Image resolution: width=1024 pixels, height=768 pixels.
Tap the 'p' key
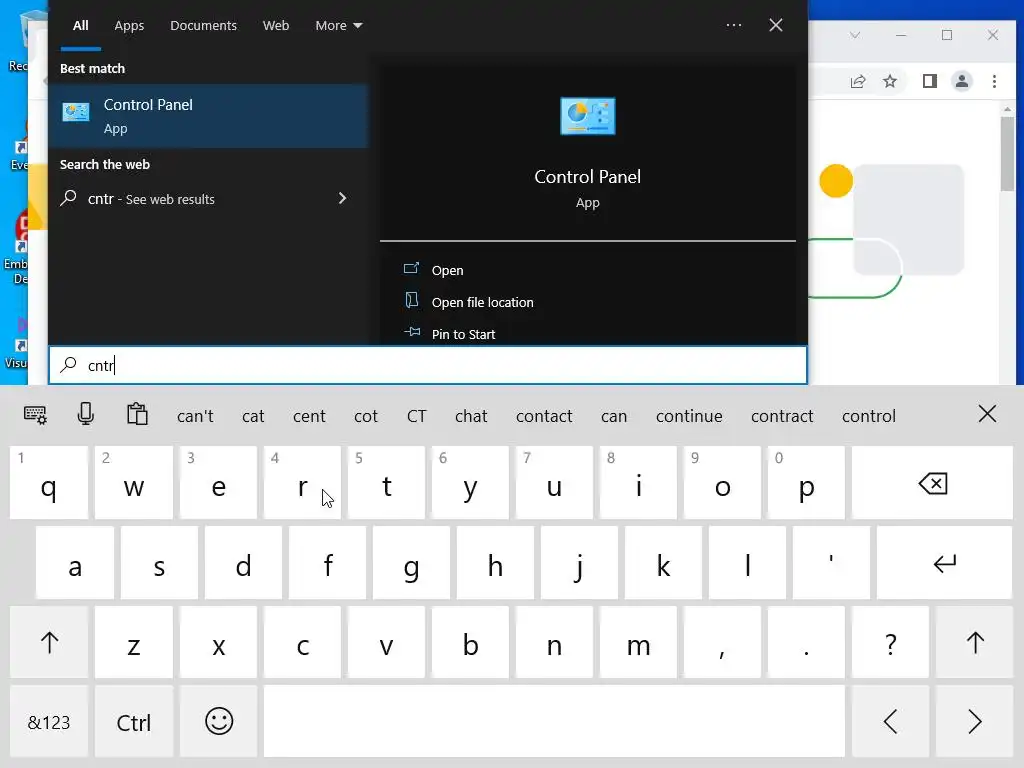pyautogui.click(x=806, y=483)
